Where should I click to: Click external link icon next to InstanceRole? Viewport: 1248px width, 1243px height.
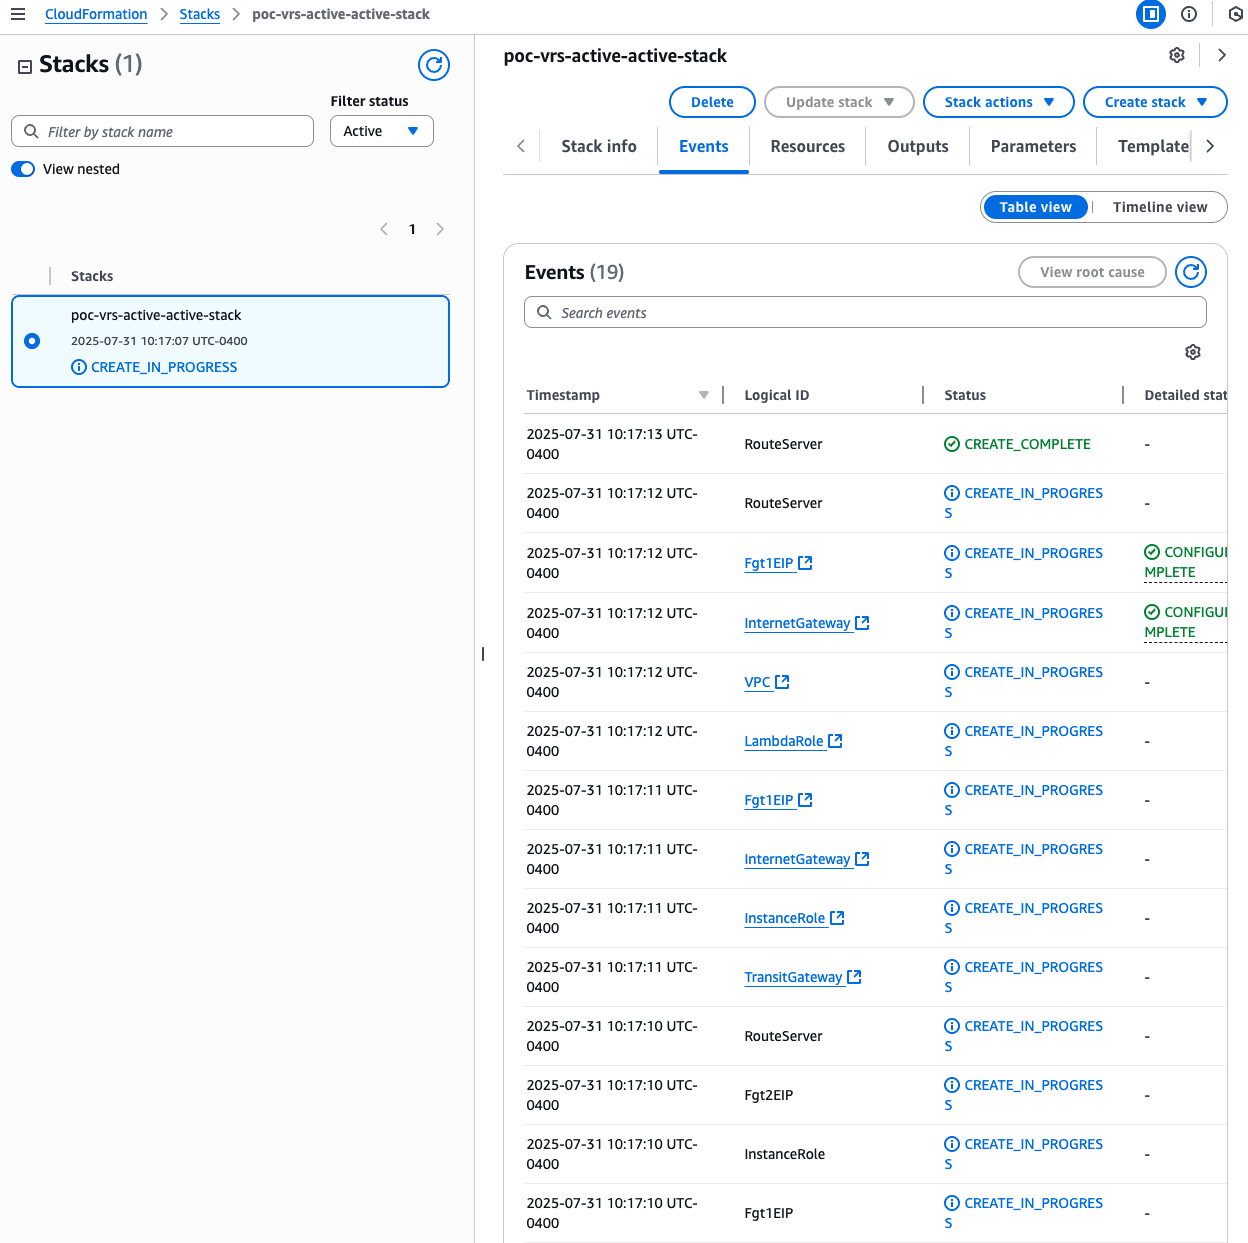click(x=838, y=918)
